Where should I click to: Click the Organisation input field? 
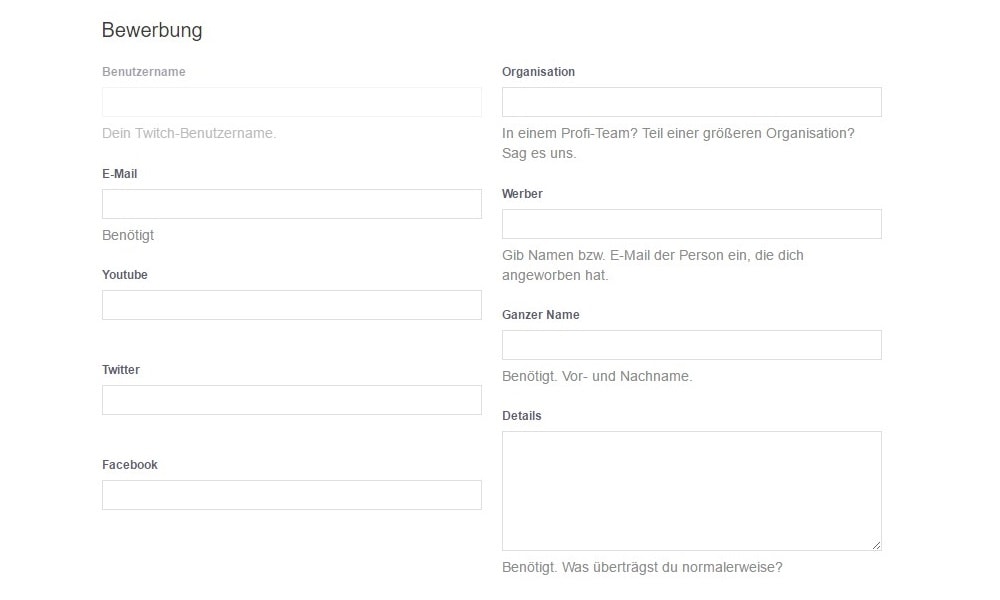point(691,101)
